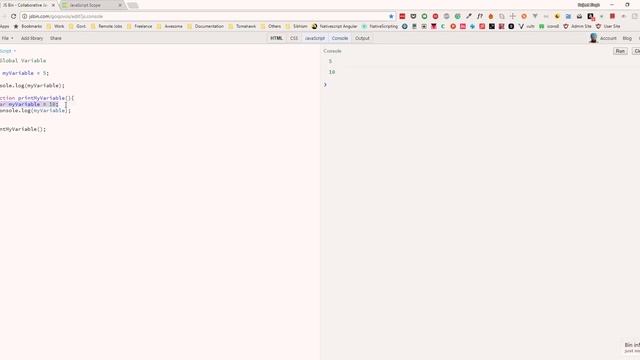Toggle the Console panel

tap(340, 38)
